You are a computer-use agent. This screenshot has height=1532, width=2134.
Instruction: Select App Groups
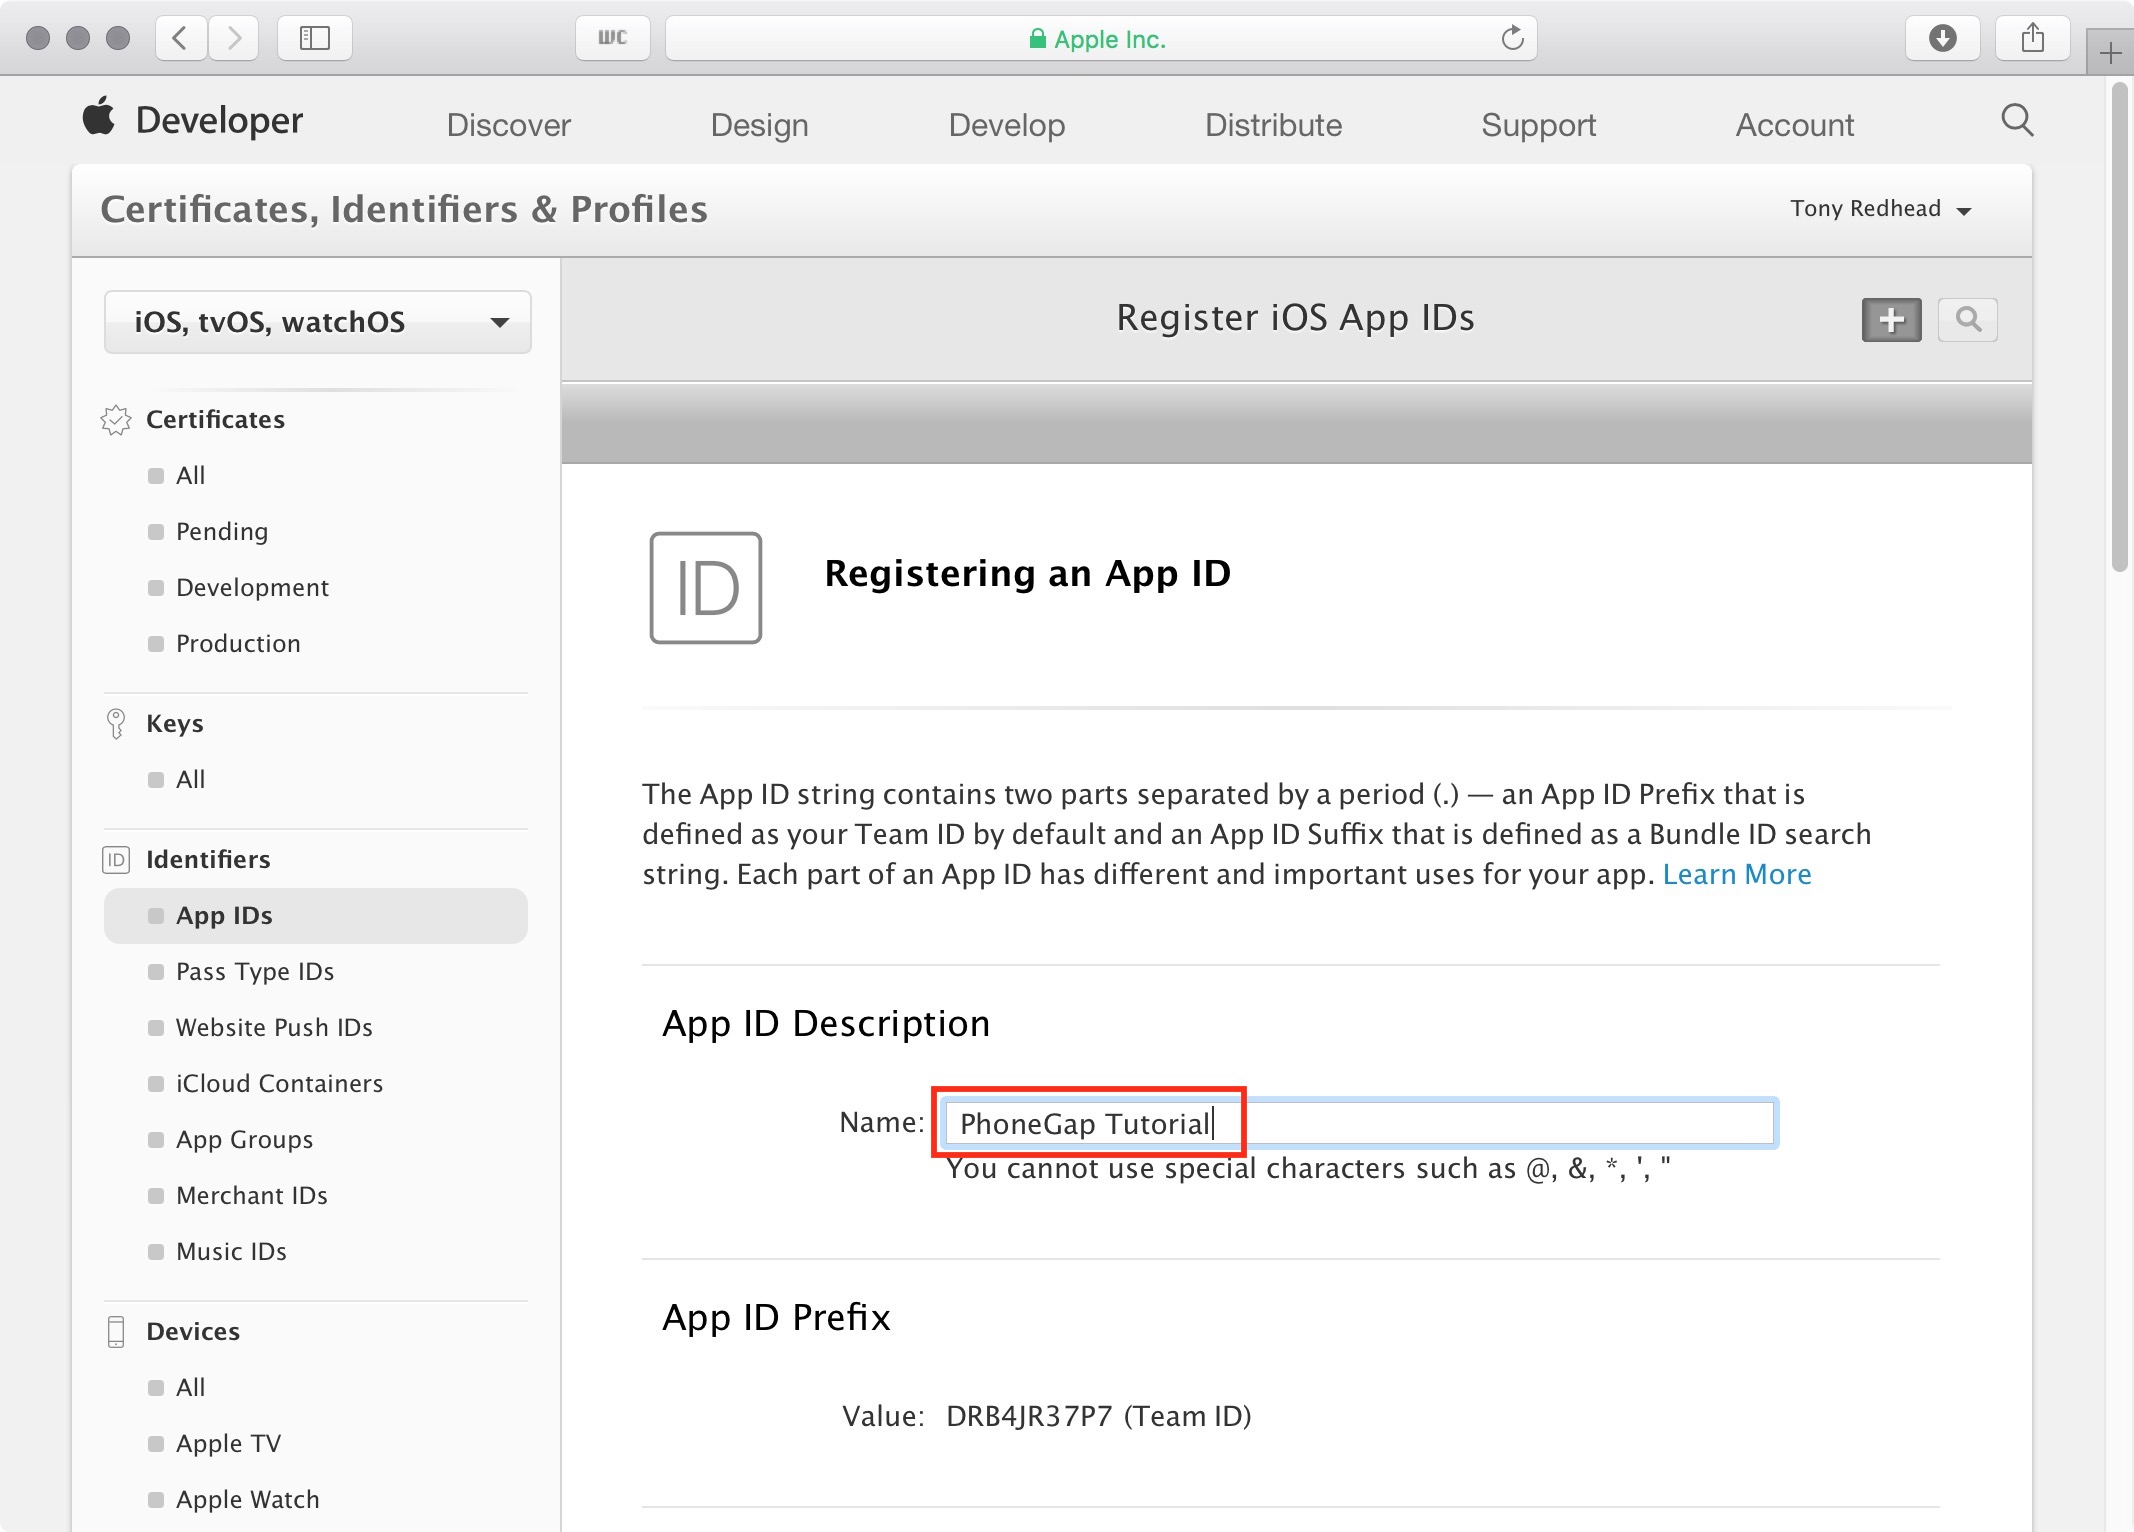click(x=244, y=1140)
